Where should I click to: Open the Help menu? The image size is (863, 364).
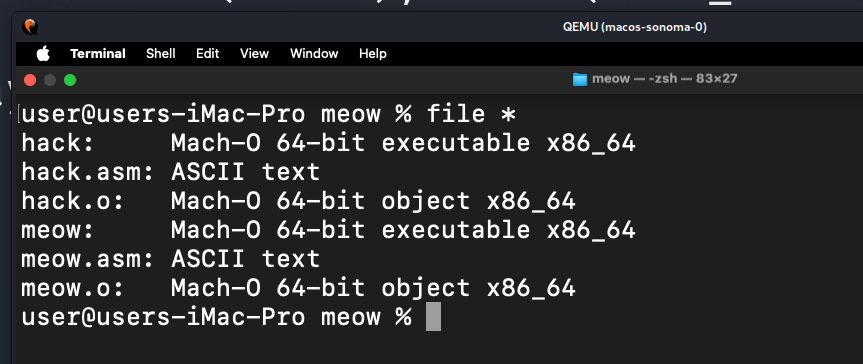click(373, 53)
